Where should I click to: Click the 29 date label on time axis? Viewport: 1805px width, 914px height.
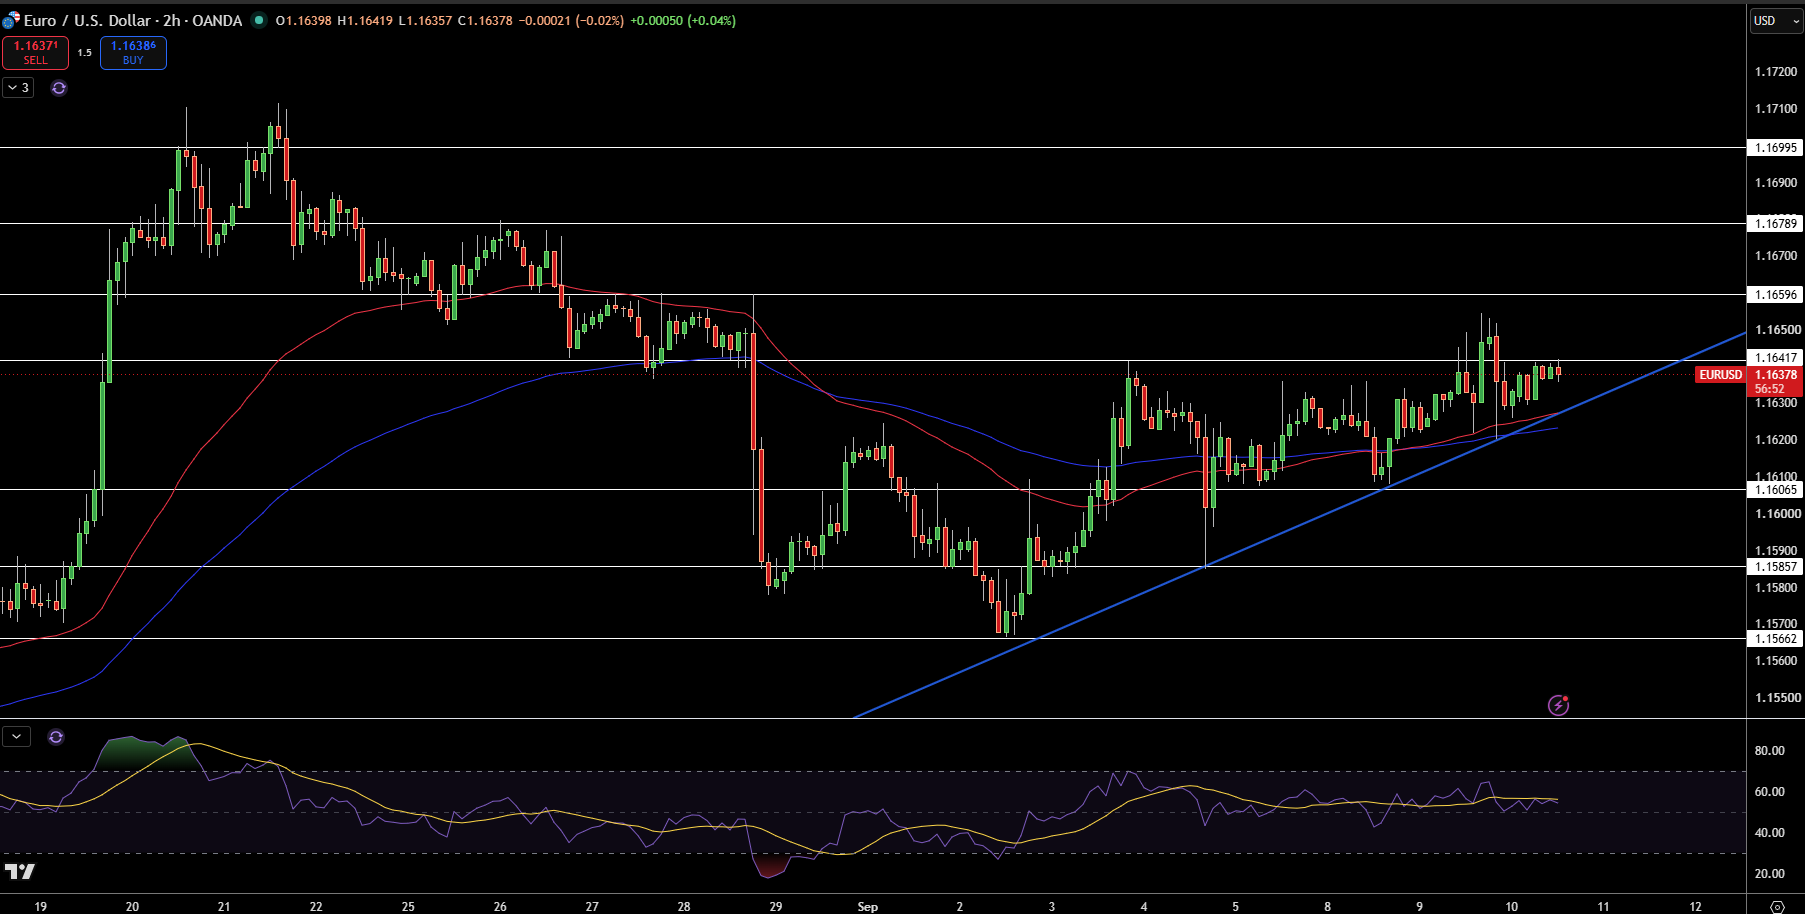click(x=776, y=907)
